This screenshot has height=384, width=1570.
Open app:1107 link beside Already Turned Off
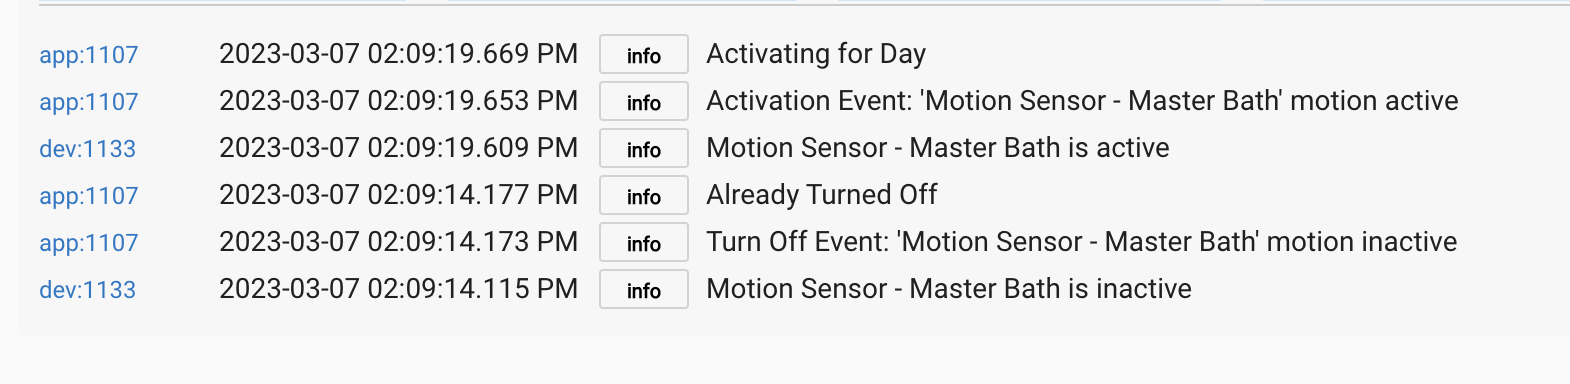pos(88,196)
